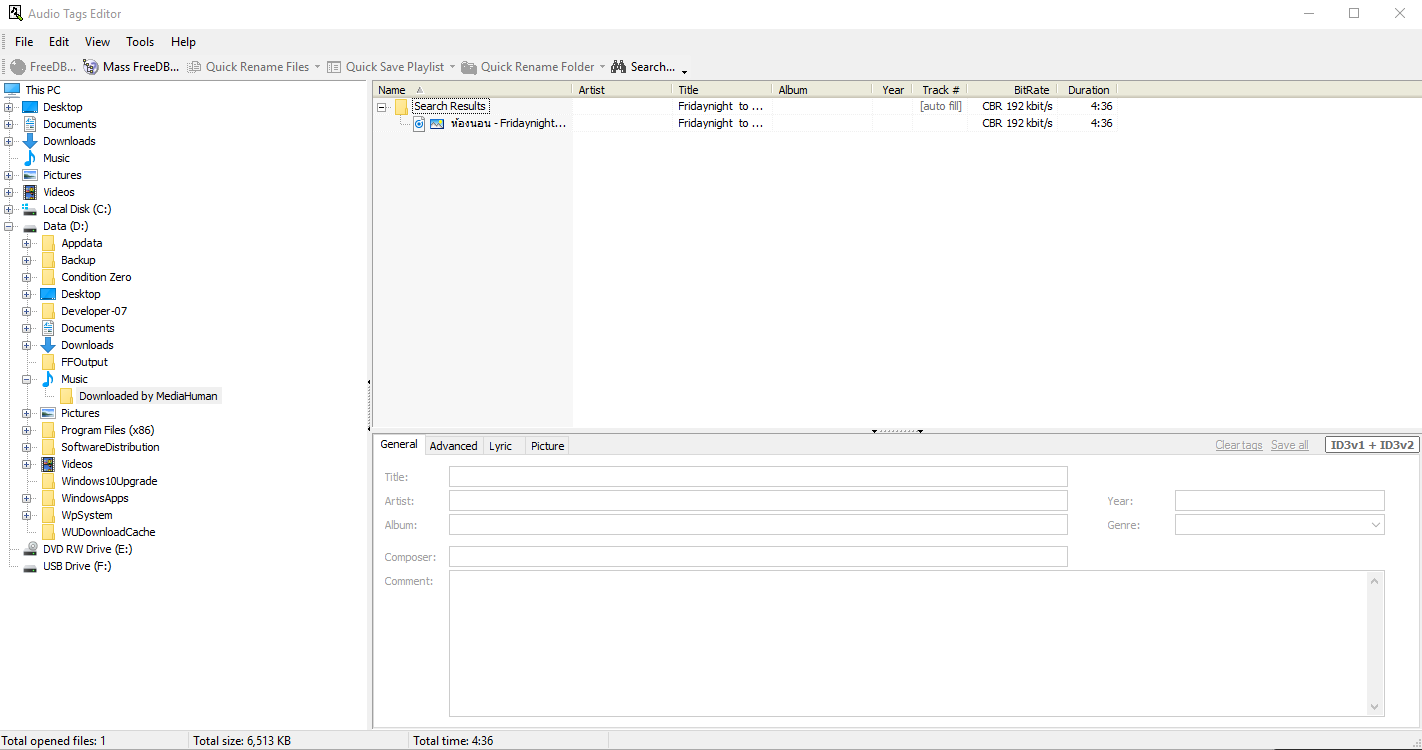Open the Genre combo box

1279,525
